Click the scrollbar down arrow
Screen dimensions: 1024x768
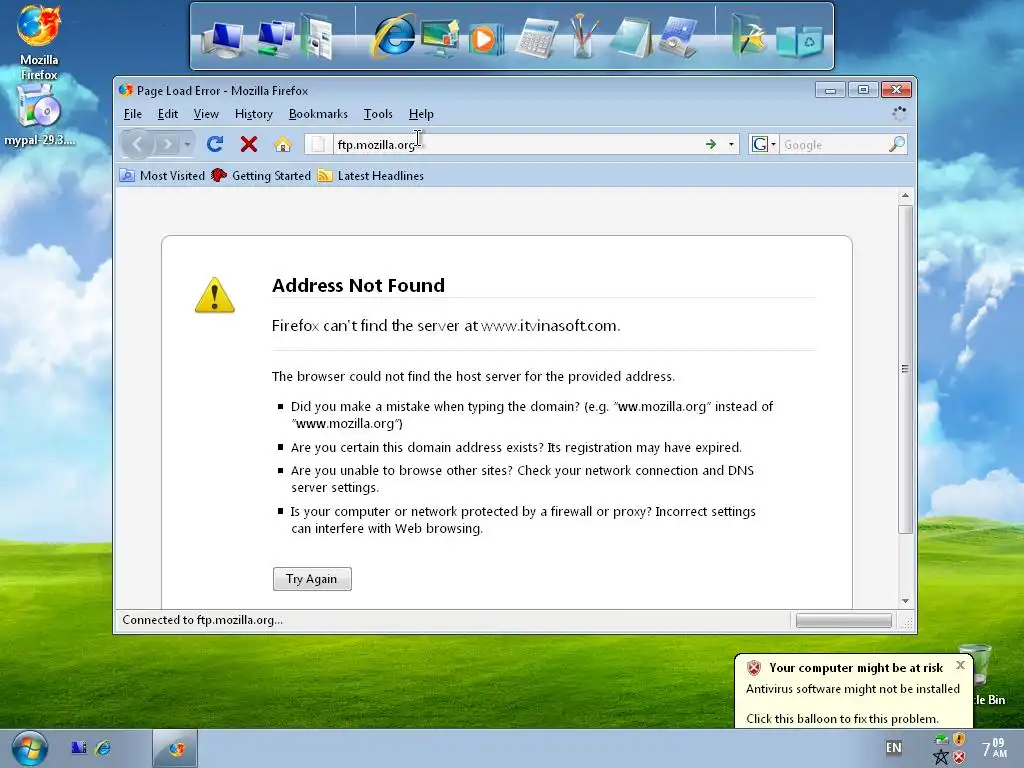pos(905,601)
